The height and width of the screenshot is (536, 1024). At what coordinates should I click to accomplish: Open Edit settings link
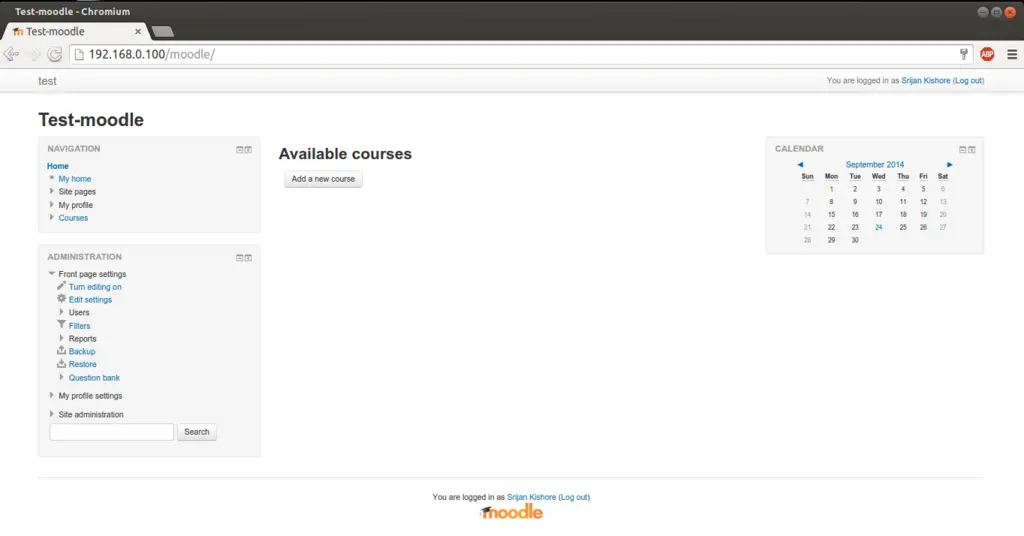click(90, 300)
